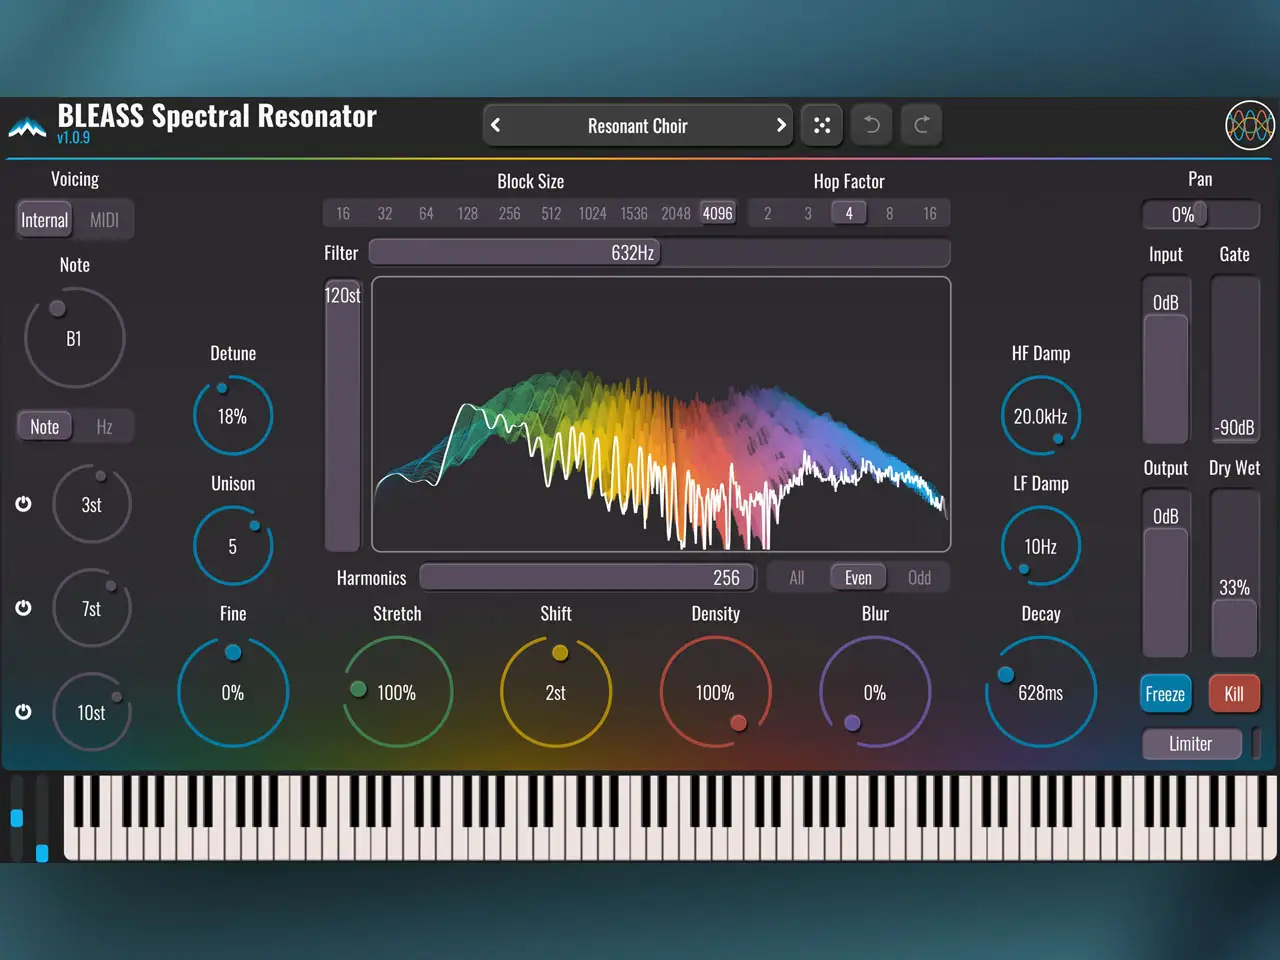Set hop factor to 2
This screenshot has width=1280, height=960.
(767, 213)
